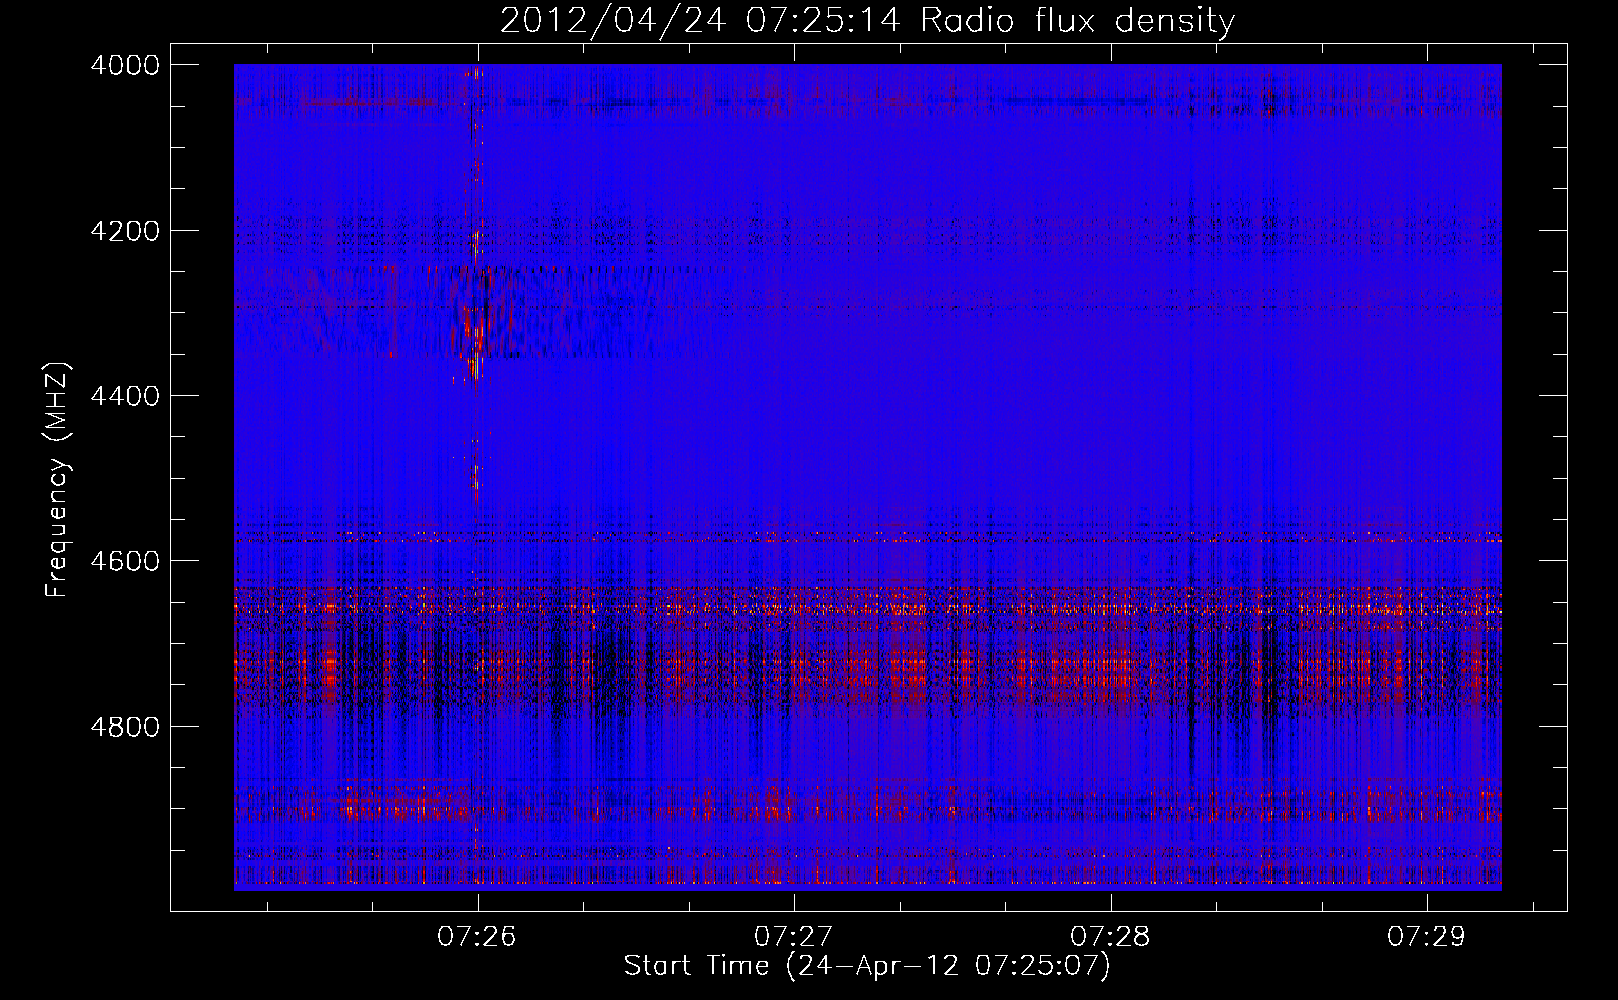1618x1000 pixels.
Task: Select the 4200 frequency tick label
Action: click(125, 231)
